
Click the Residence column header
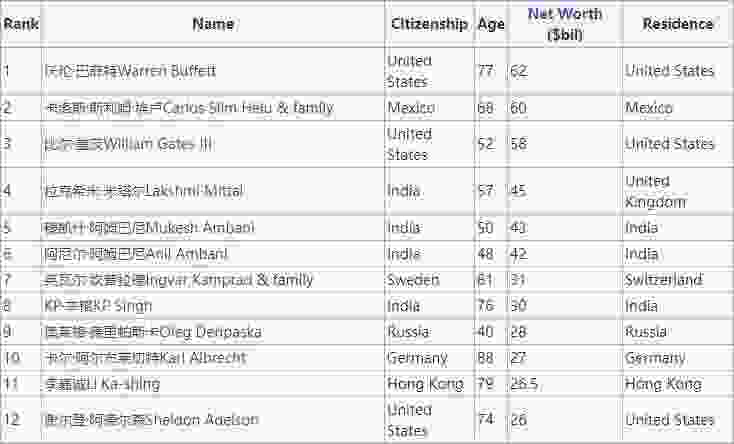(x=677, y=23)
